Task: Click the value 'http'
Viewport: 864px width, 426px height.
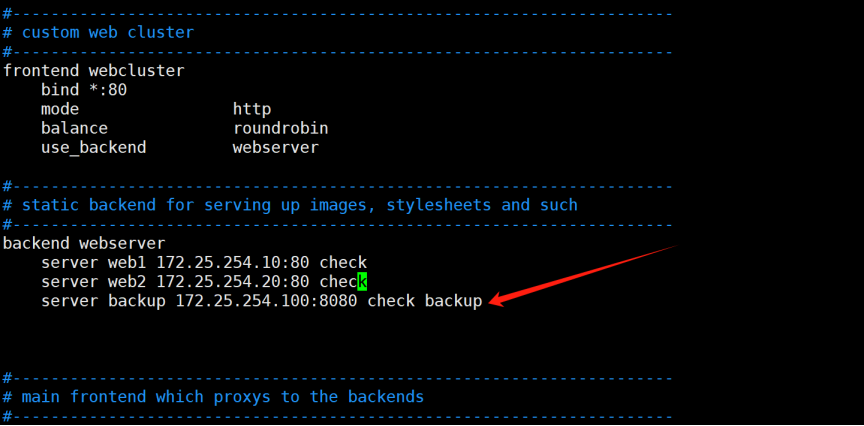Action: (252, 110)
